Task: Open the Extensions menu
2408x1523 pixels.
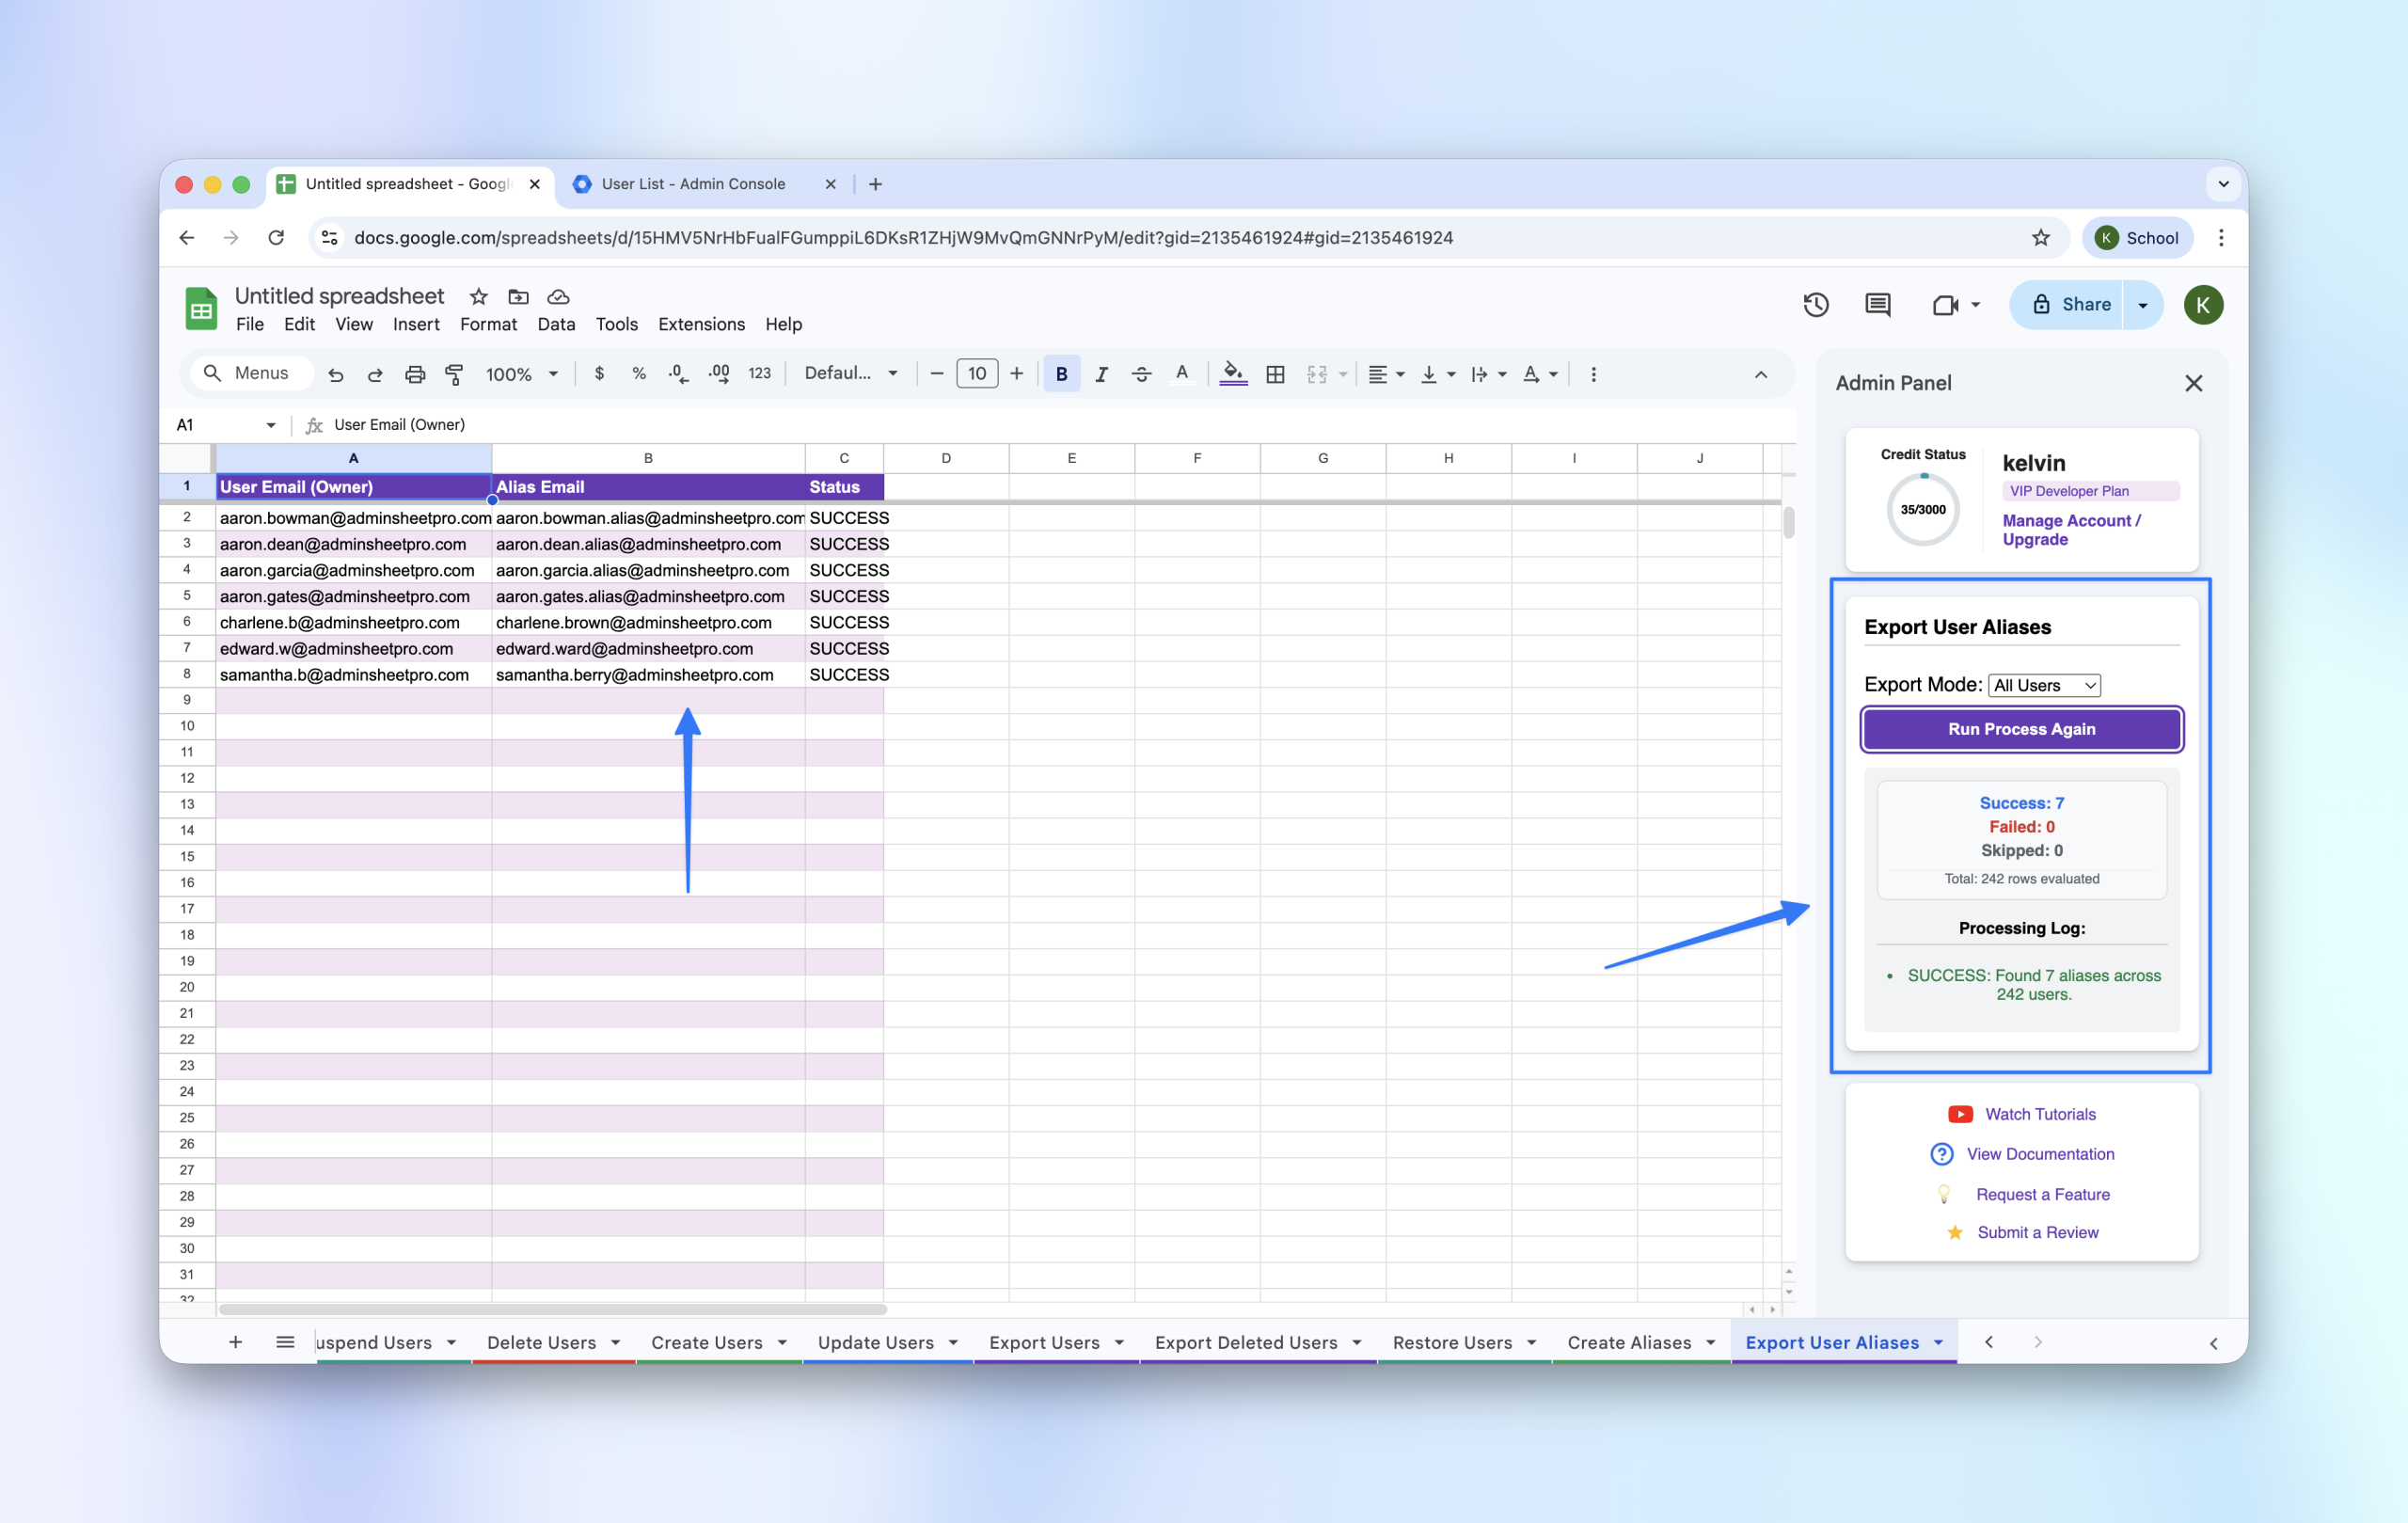Action: (x=701, y=324)
